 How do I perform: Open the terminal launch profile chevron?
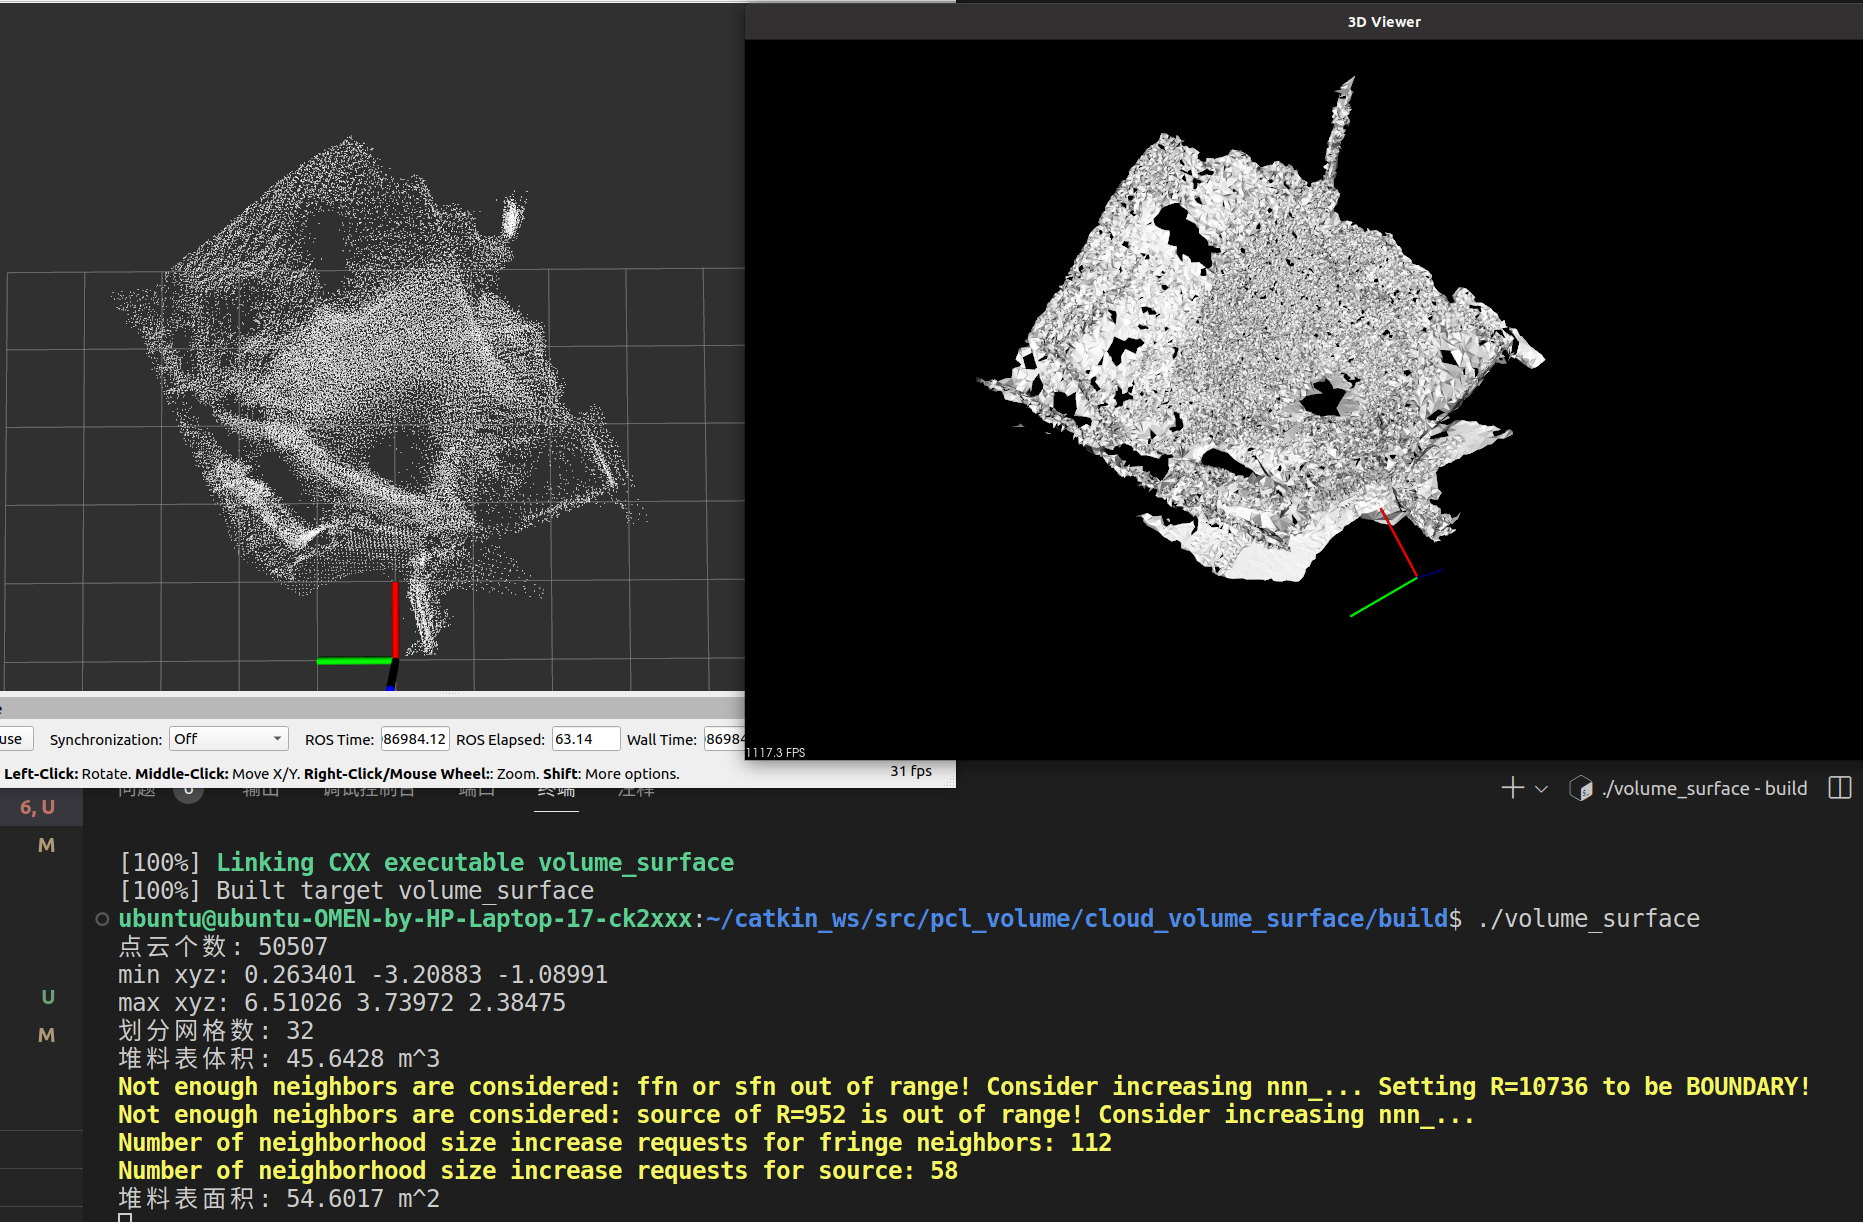[1541, 789]
